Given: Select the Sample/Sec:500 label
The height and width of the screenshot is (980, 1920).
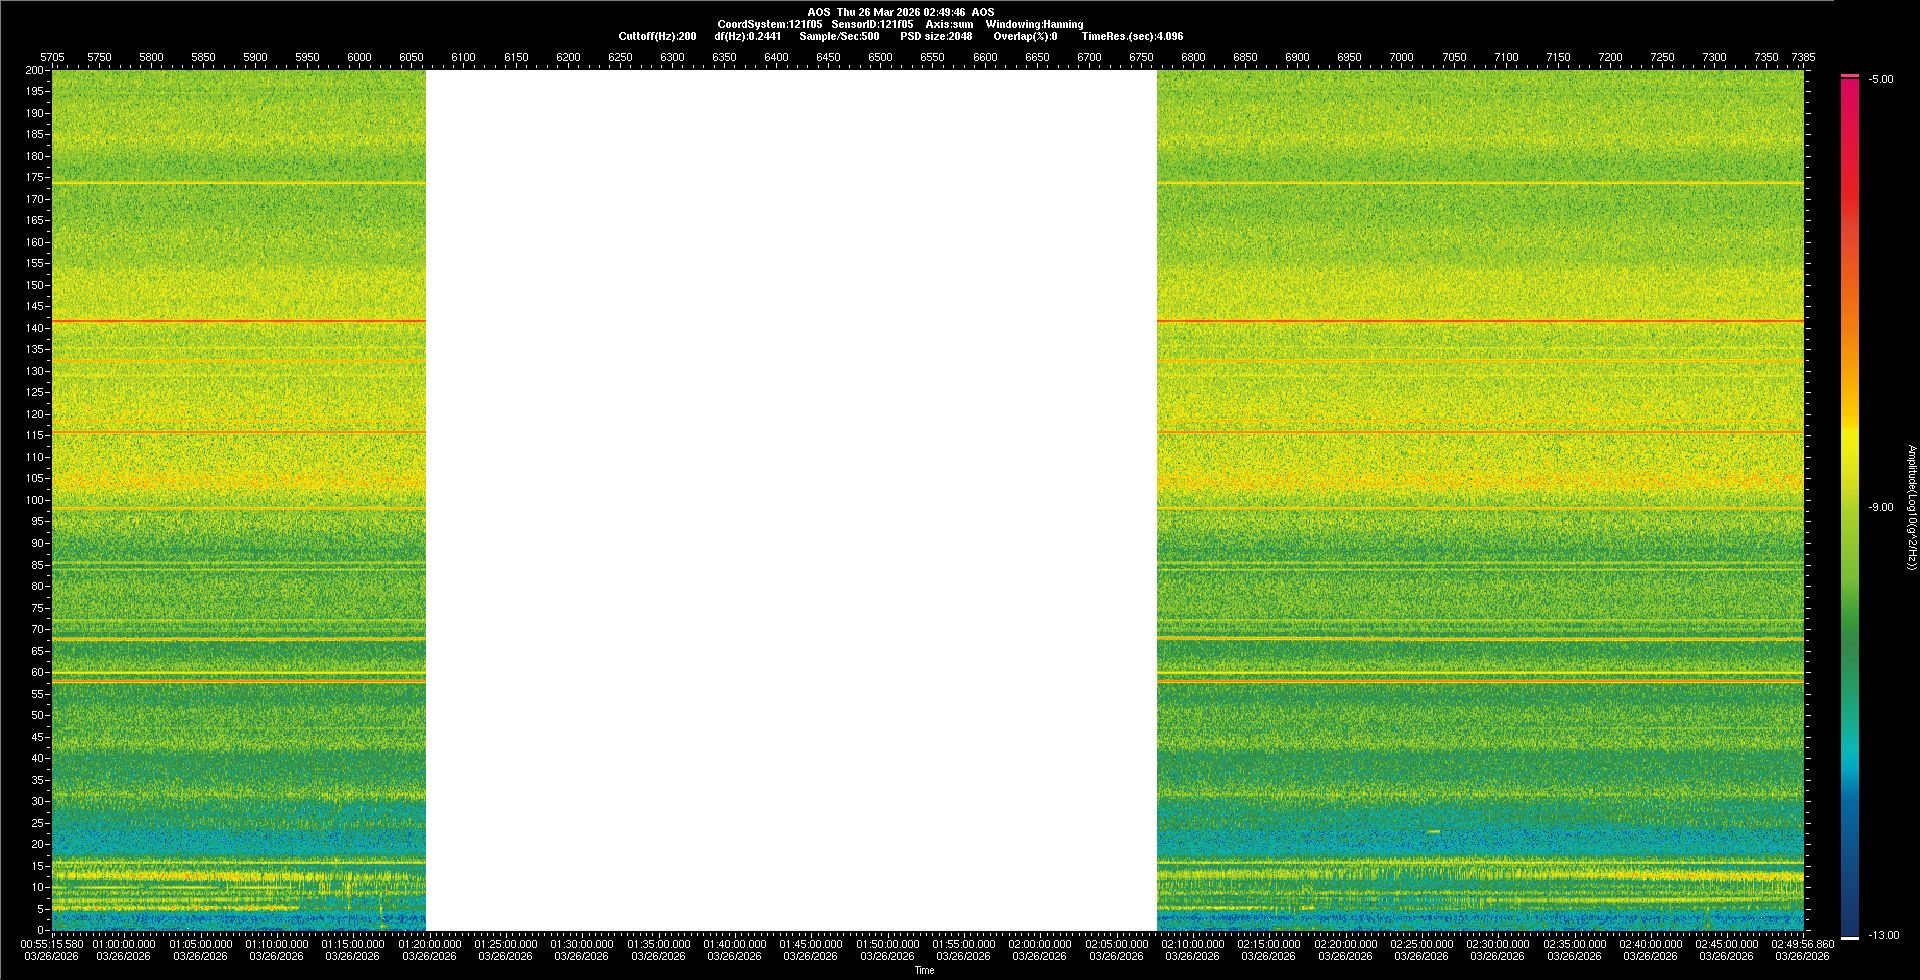Looking at the screenshot, I should [839, 36].
